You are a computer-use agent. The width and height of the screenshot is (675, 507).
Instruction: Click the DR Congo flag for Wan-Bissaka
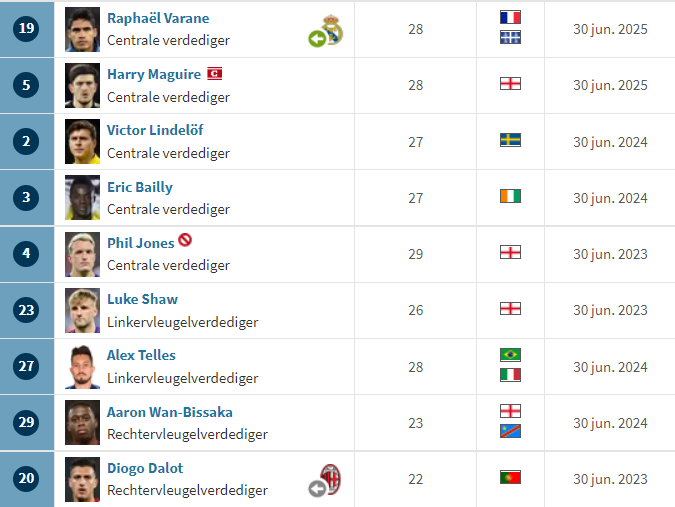(510, 431)
